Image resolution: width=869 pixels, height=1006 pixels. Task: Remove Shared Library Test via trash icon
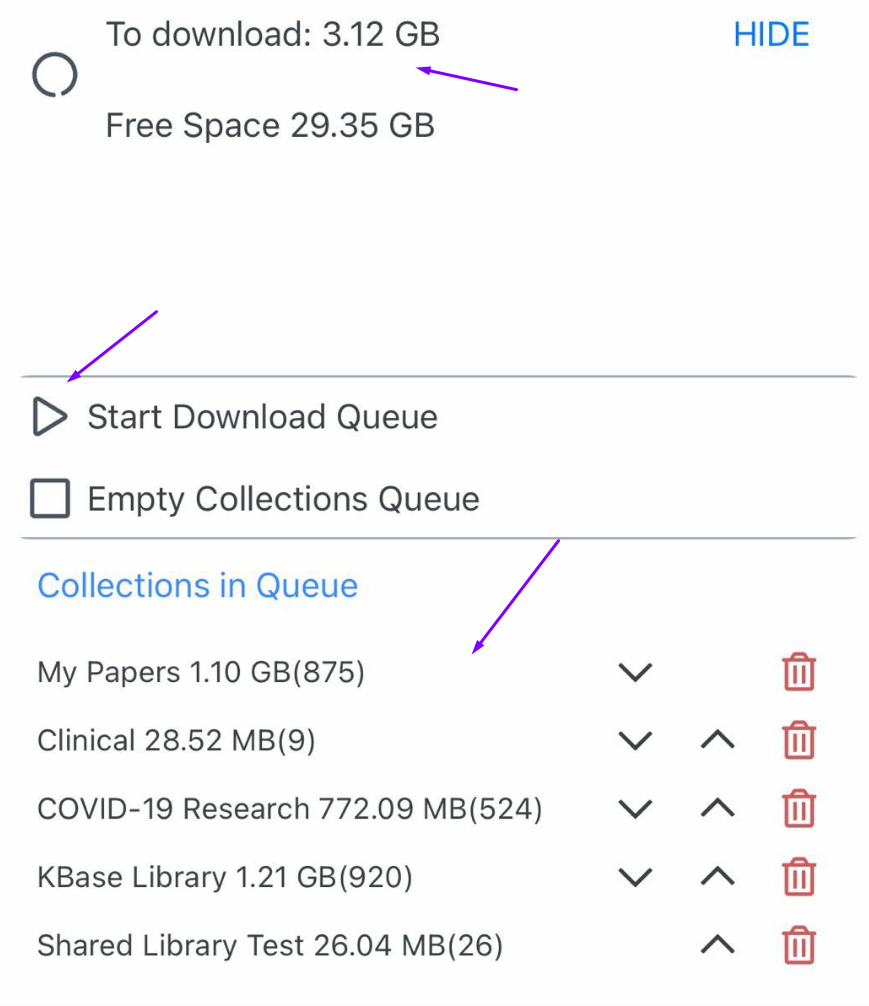click(798, 945)
